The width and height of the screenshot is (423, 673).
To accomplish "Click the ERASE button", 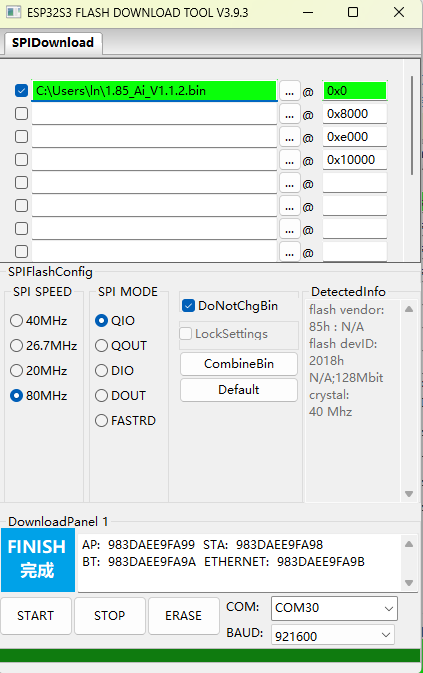I will pyautogui.click(x=184, y=615).
